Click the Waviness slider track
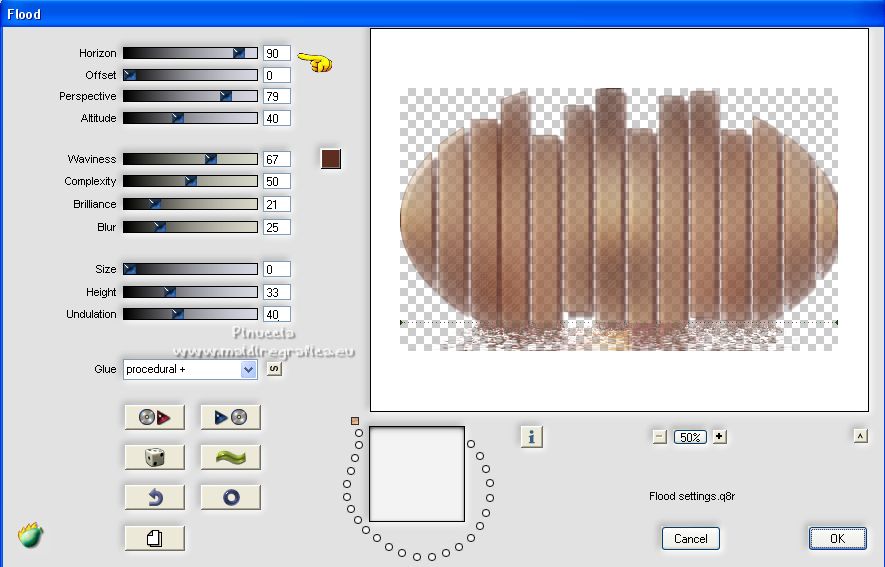Viewport: 885px width, 567px height. click(190, 159)
